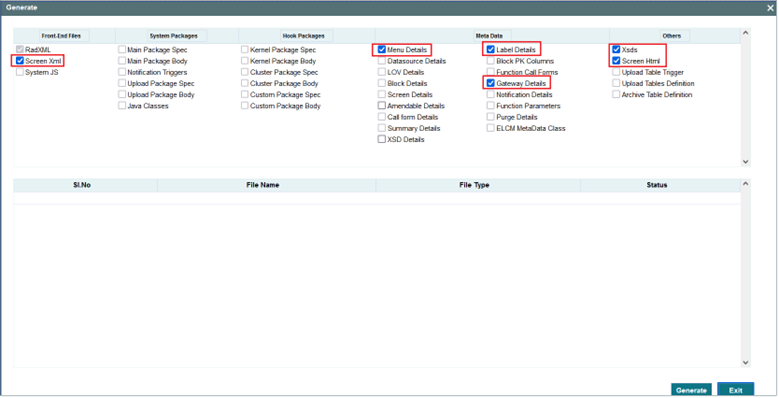
Task: Enable Call form Details checkbox
Action: (382, 117)
